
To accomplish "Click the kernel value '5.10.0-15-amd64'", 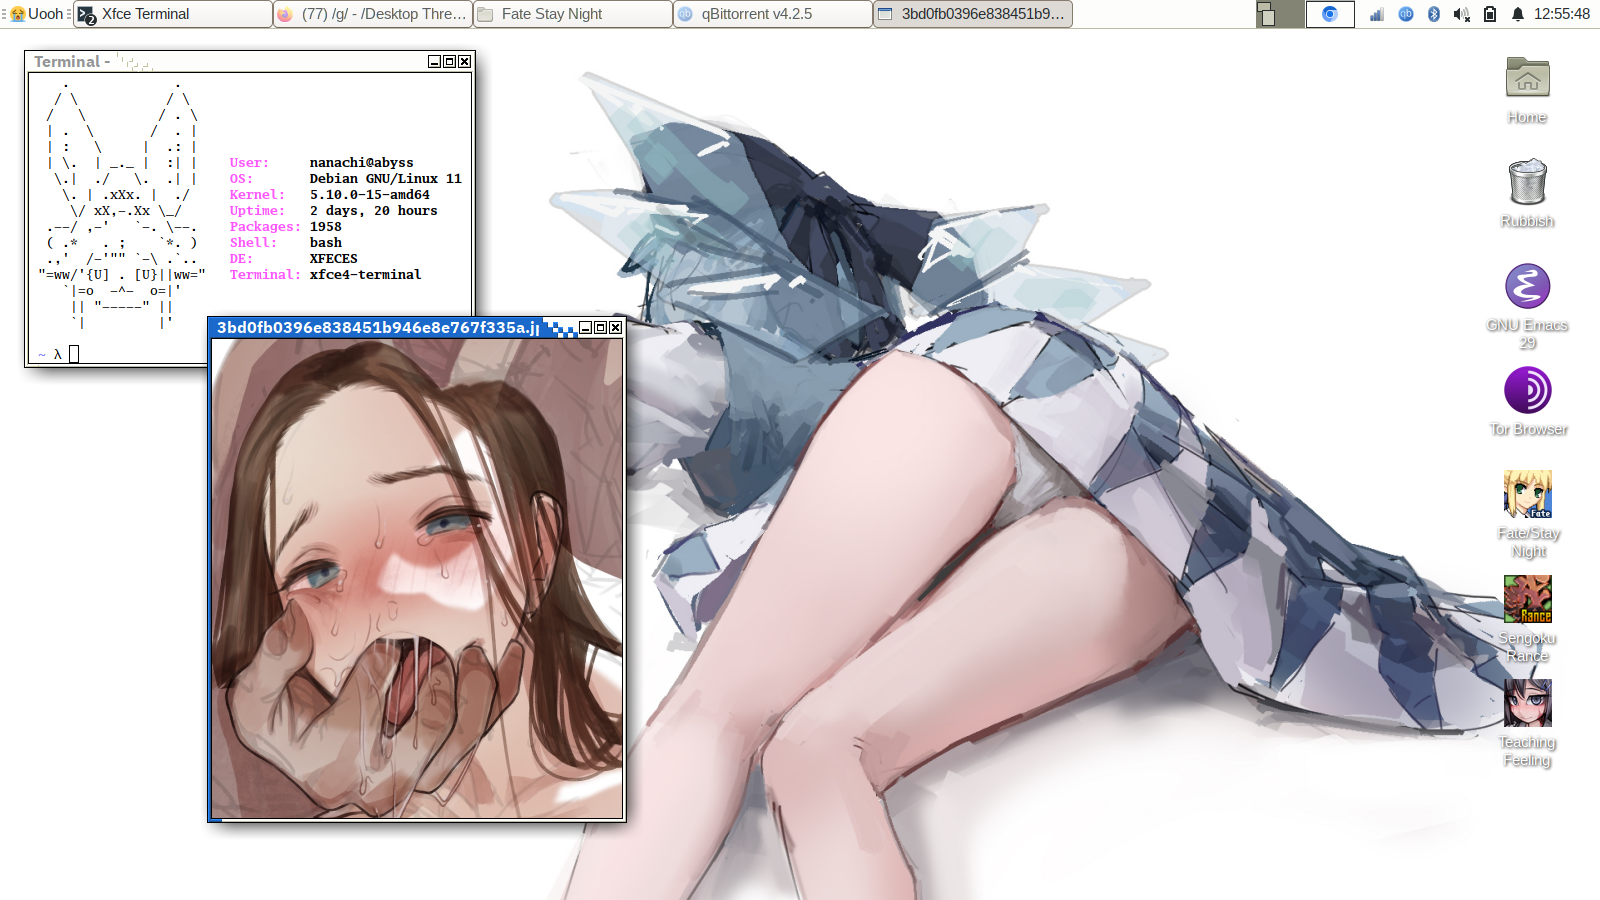I will [x=369, y=194].
